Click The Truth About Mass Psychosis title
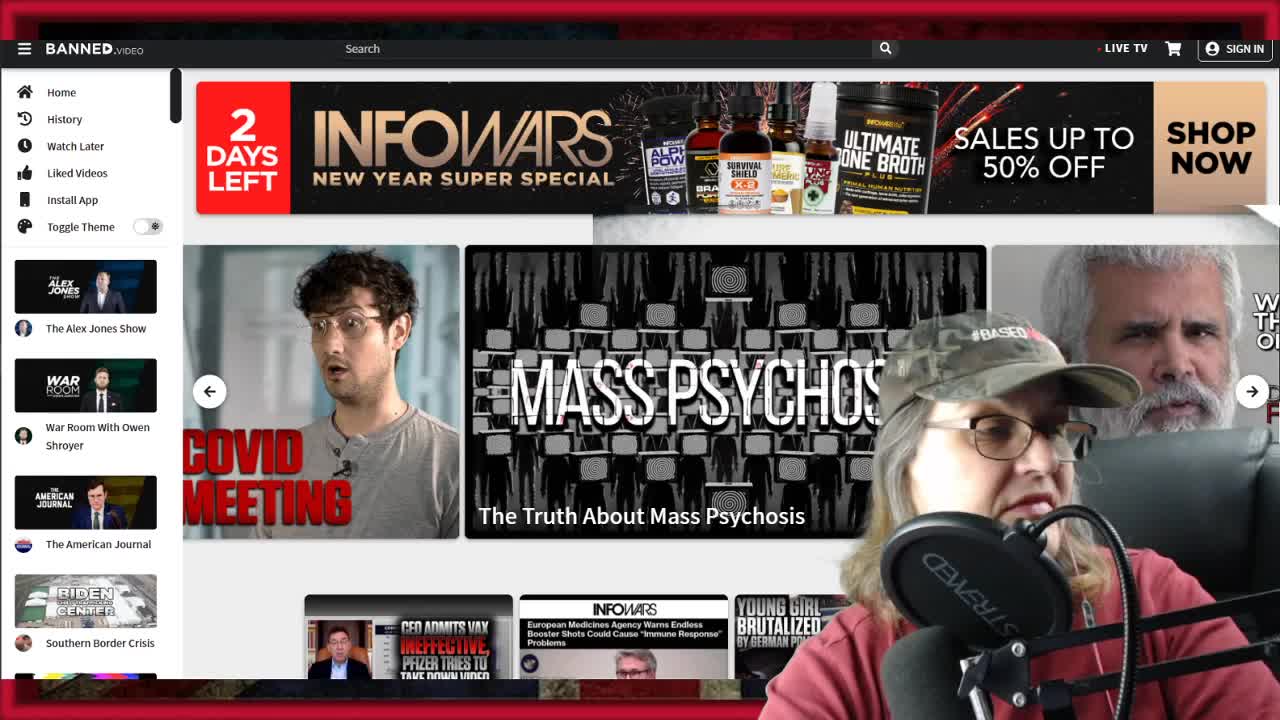Screen dimensions: 1280x720 click(641, 516)
